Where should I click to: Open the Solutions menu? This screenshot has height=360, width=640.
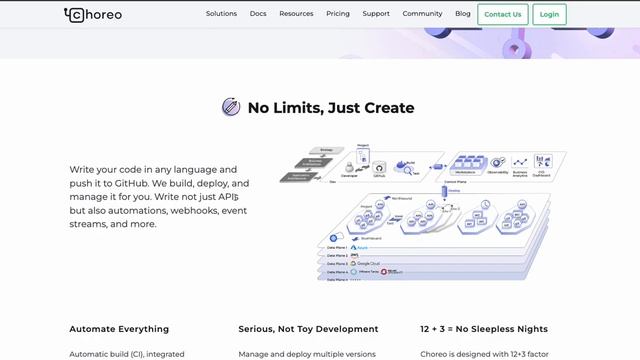coord(221,13)
